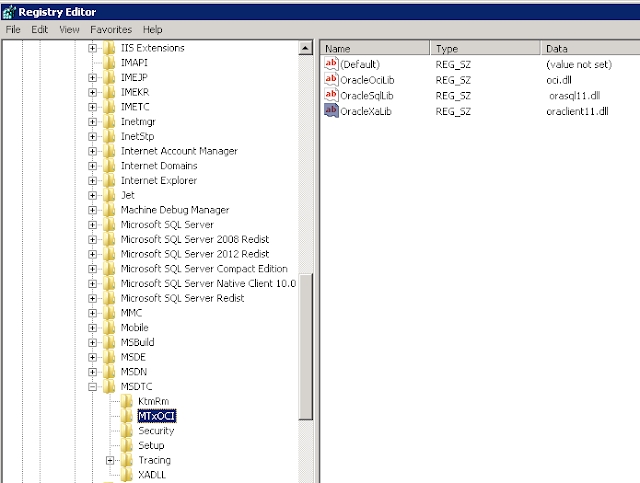Click the Inetmgr folder icon

click(x=109, y=121)
